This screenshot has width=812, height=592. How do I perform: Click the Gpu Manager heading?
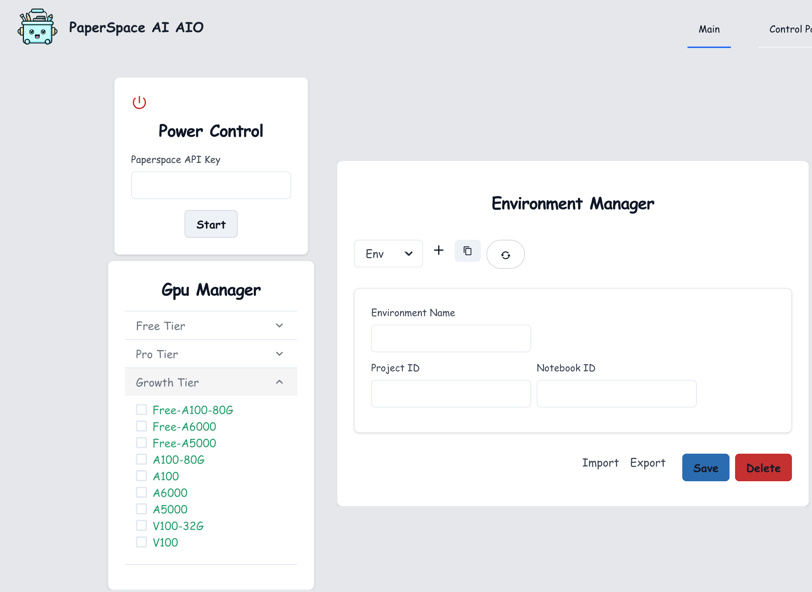(211, 290)
